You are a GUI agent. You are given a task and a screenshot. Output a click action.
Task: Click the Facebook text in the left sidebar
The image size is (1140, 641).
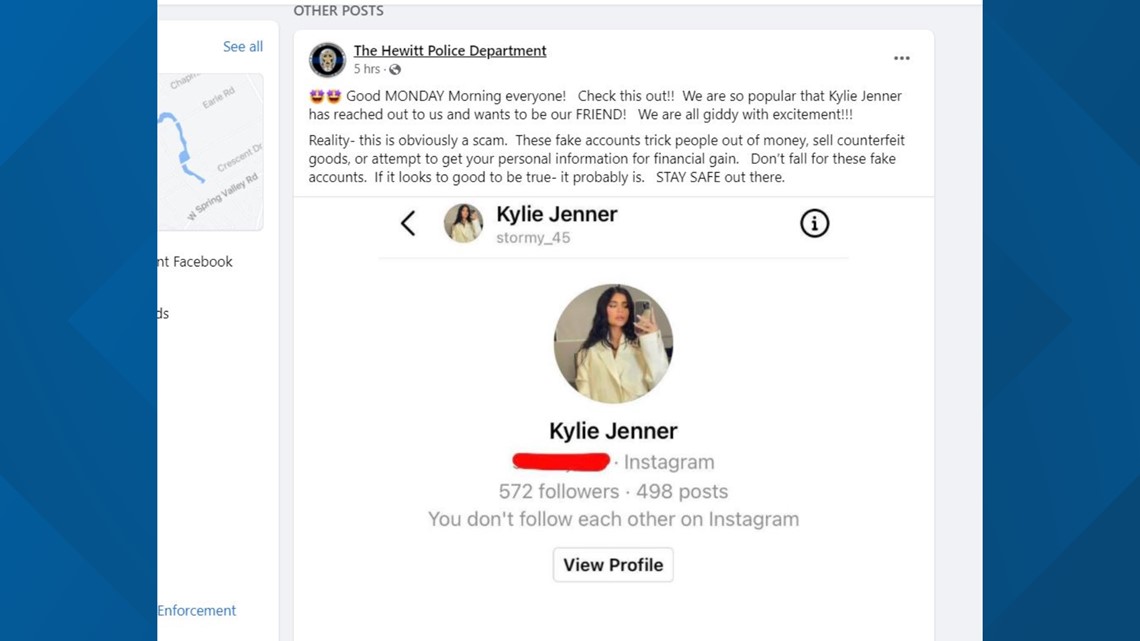tap(203, 262)
